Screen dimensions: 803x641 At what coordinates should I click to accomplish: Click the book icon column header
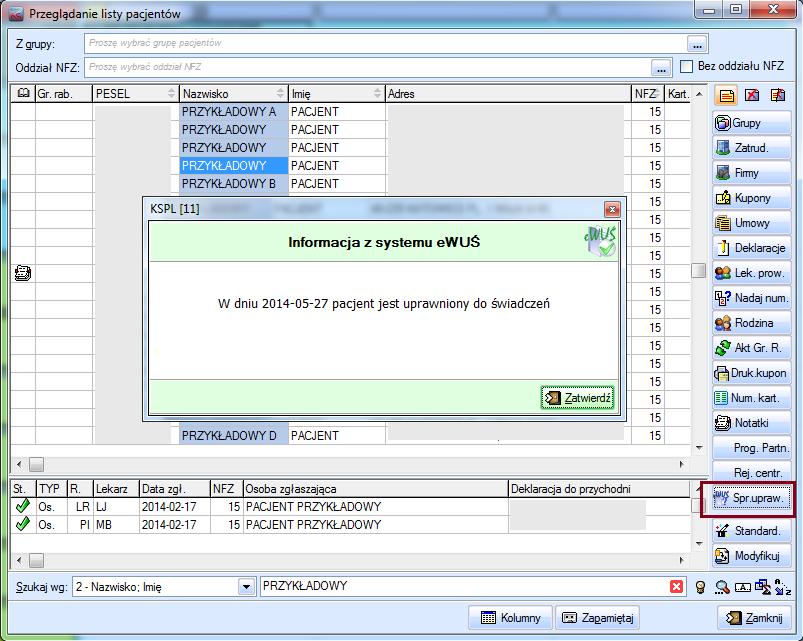coord(23,94)
